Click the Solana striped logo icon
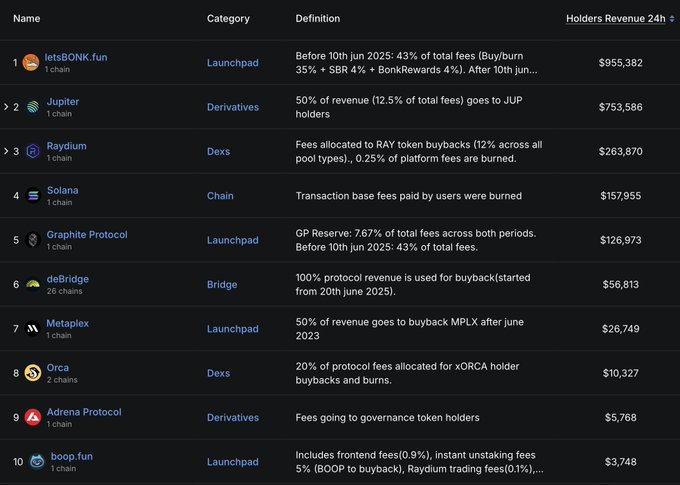Image resolution: width=680 pixels, height=485 pixels. [x=33, y=196]
